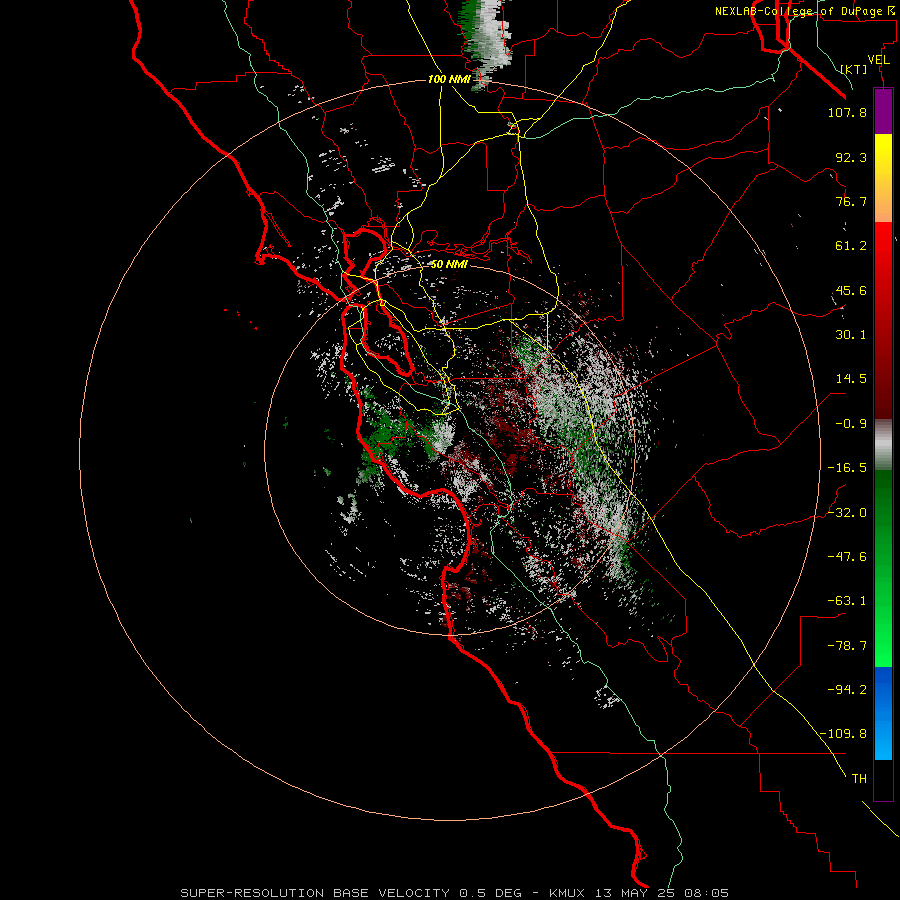The width and height of the screenshot is (900, 900).
Task: Click the 14.5 velocity scale value
Action: [x=851, y=379]
